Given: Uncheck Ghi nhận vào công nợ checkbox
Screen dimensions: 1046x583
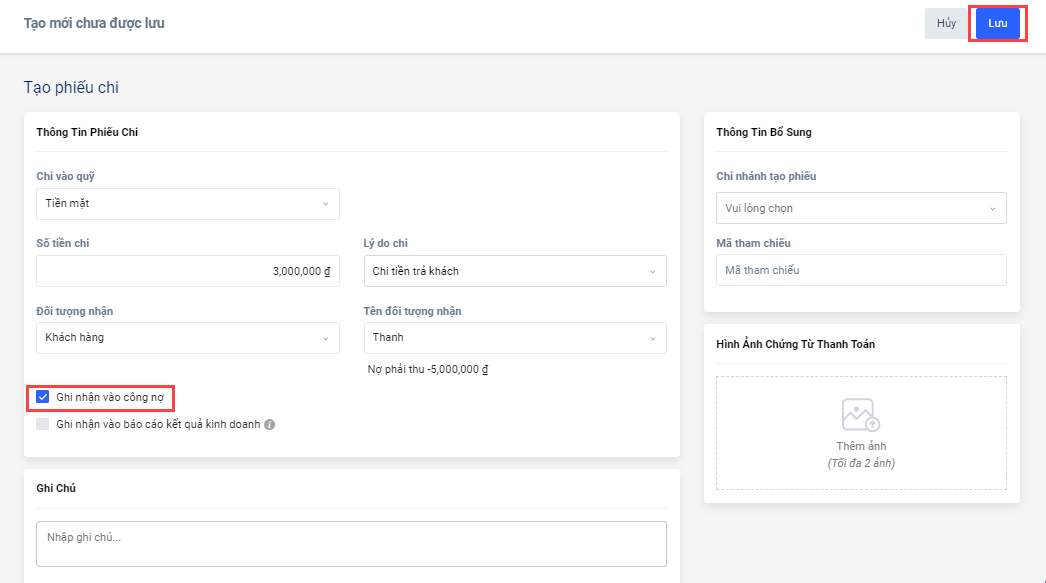Looking at the screenshot, I should [x=43, y=397].
